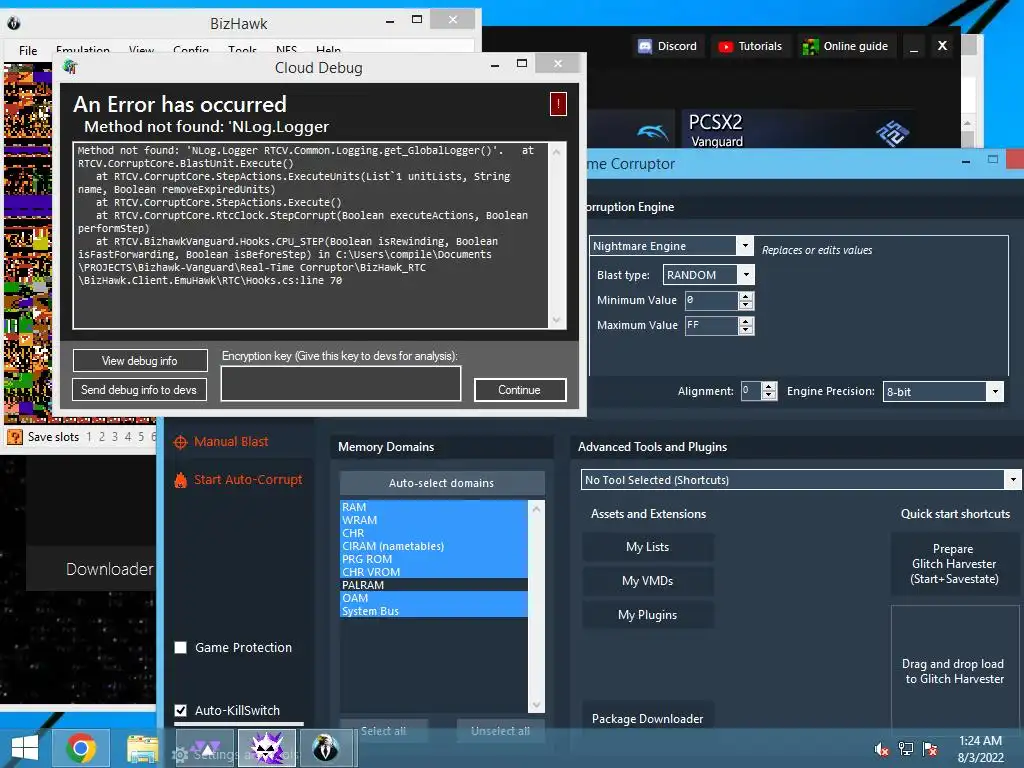The image size is (1024, 768).
Task: Select CIRAM (nametables) domain
Action: pos(434,546)
